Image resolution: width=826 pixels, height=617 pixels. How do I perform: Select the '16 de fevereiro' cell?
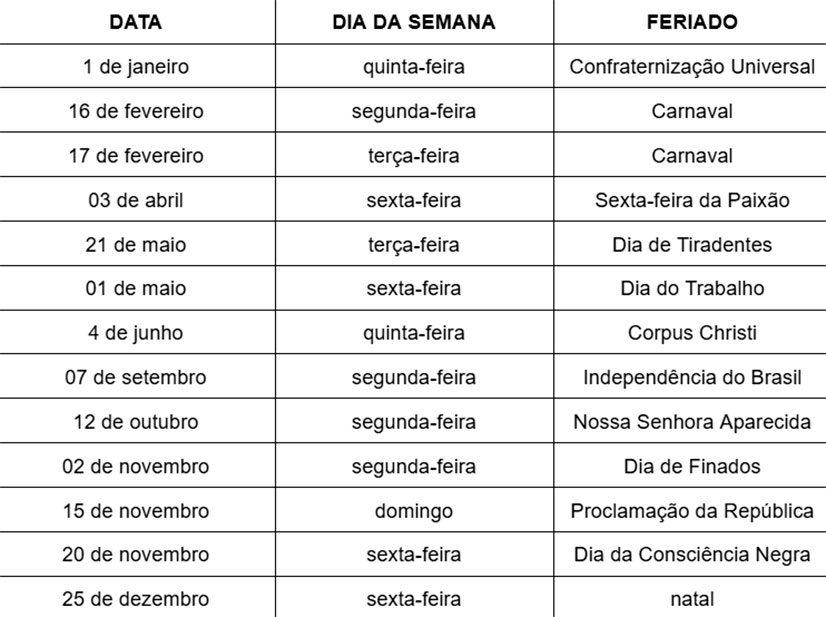(136, 111)
